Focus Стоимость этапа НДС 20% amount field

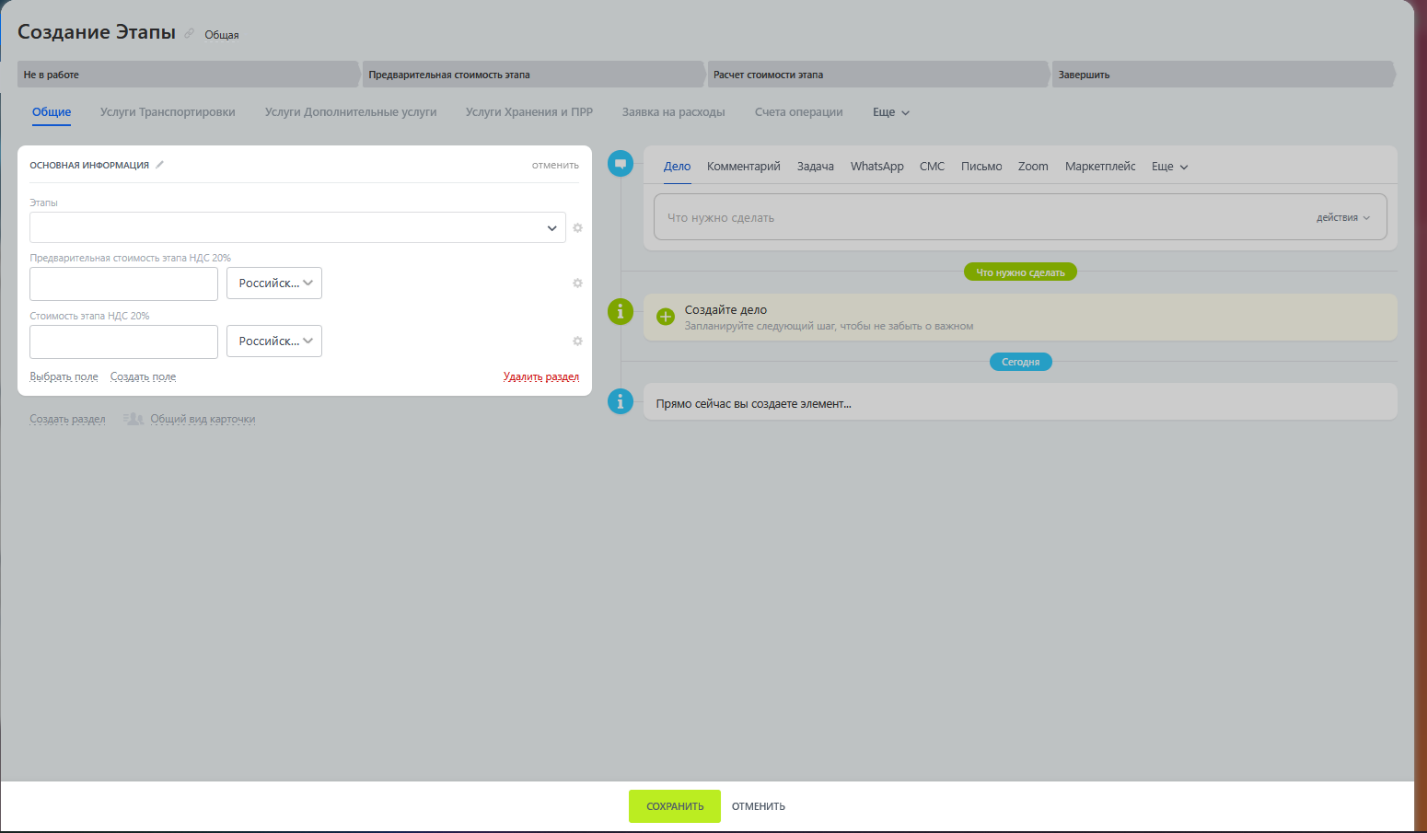[124, 342]
